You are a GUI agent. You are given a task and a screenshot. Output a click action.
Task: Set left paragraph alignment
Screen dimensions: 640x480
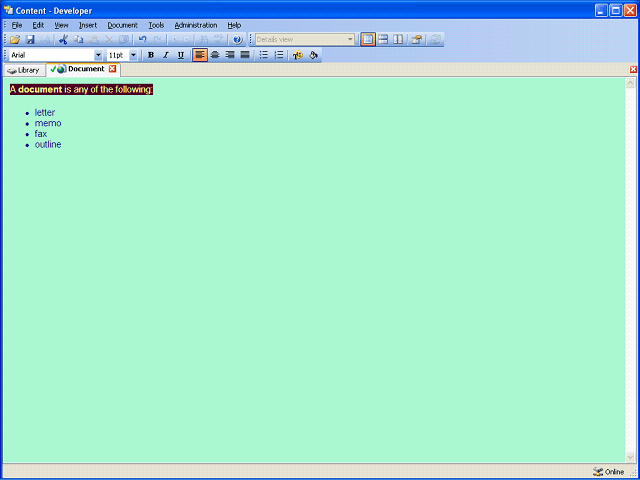[x=200, y=55]
